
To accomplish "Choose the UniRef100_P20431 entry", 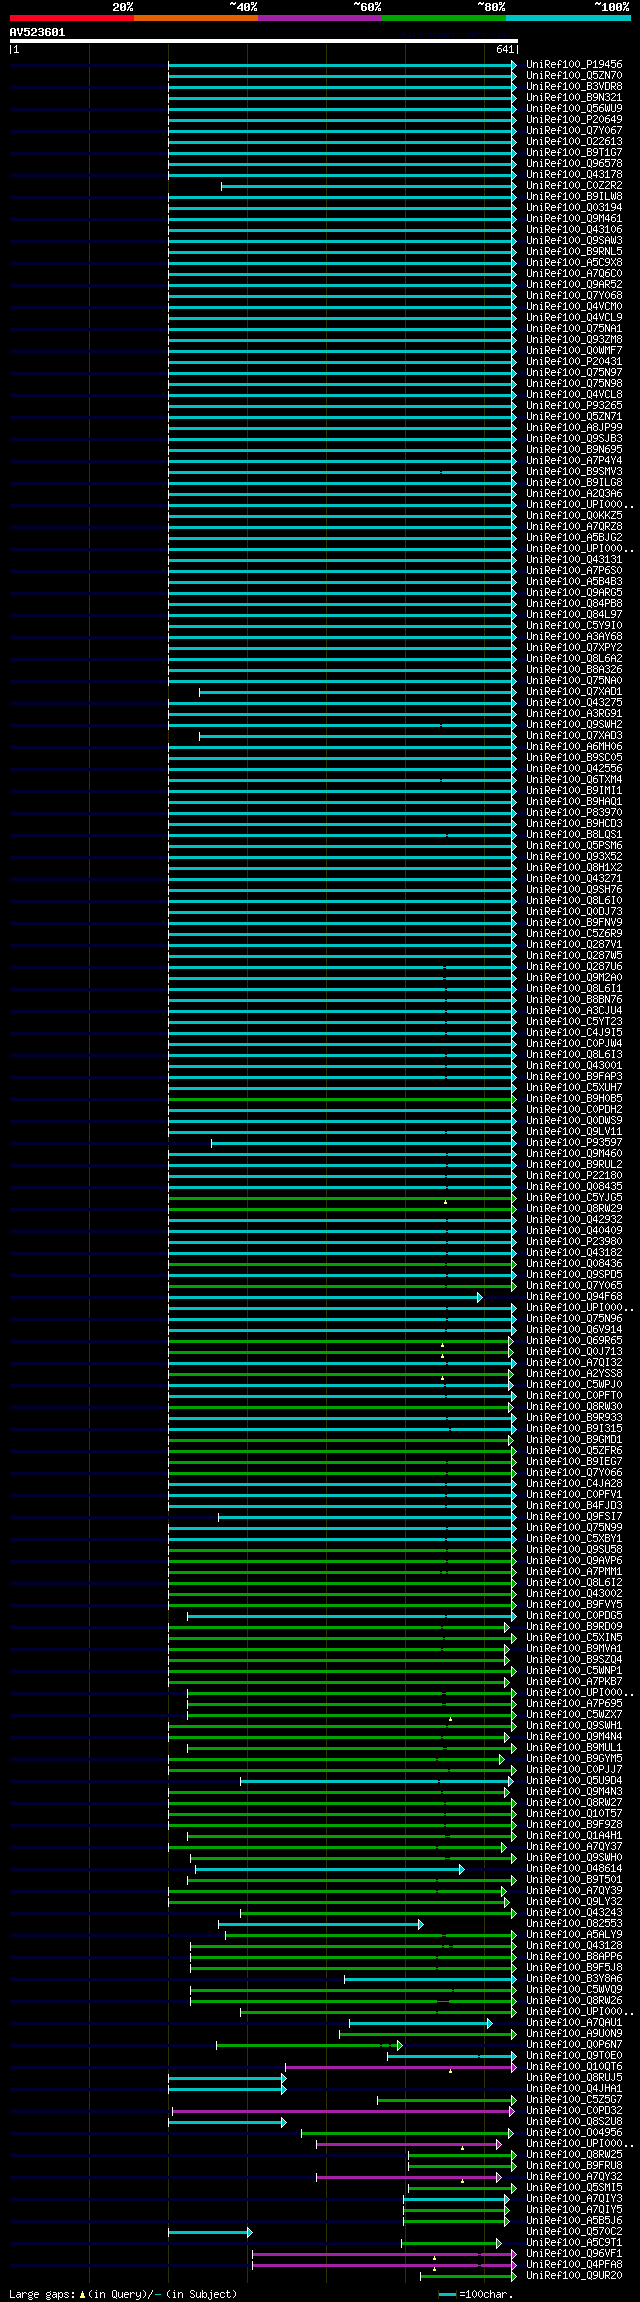I will (x=574, y=361).
